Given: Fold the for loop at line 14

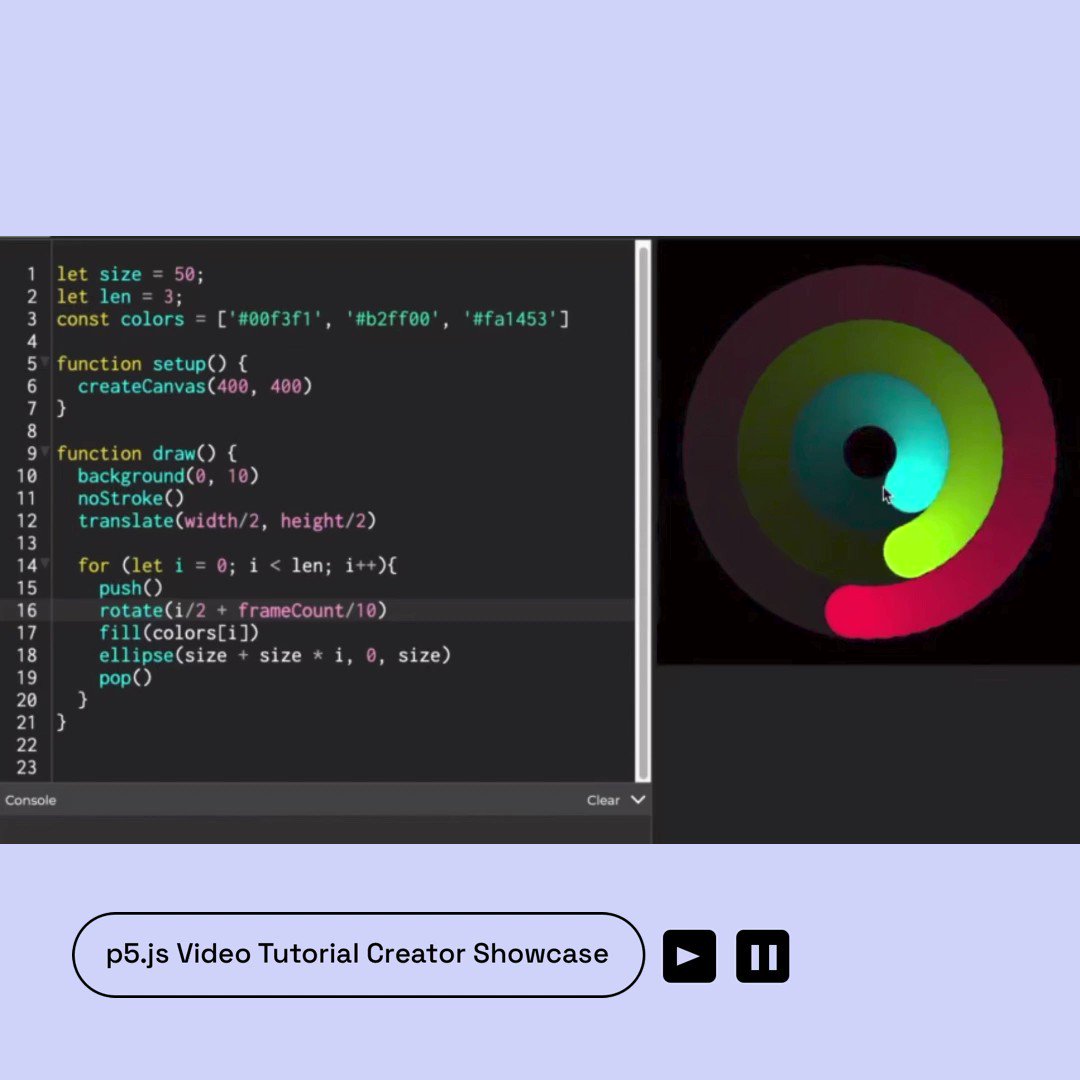Looking at the screenshot, I should click(45, 563).
